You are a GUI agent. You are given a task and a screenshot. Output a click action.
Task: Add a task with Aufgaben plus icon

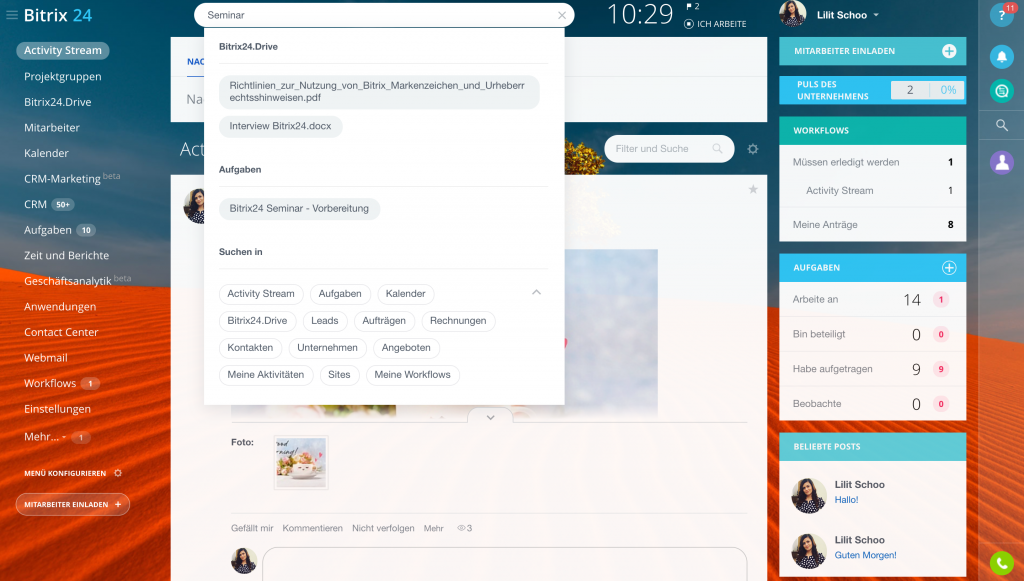tap(949, 268)
